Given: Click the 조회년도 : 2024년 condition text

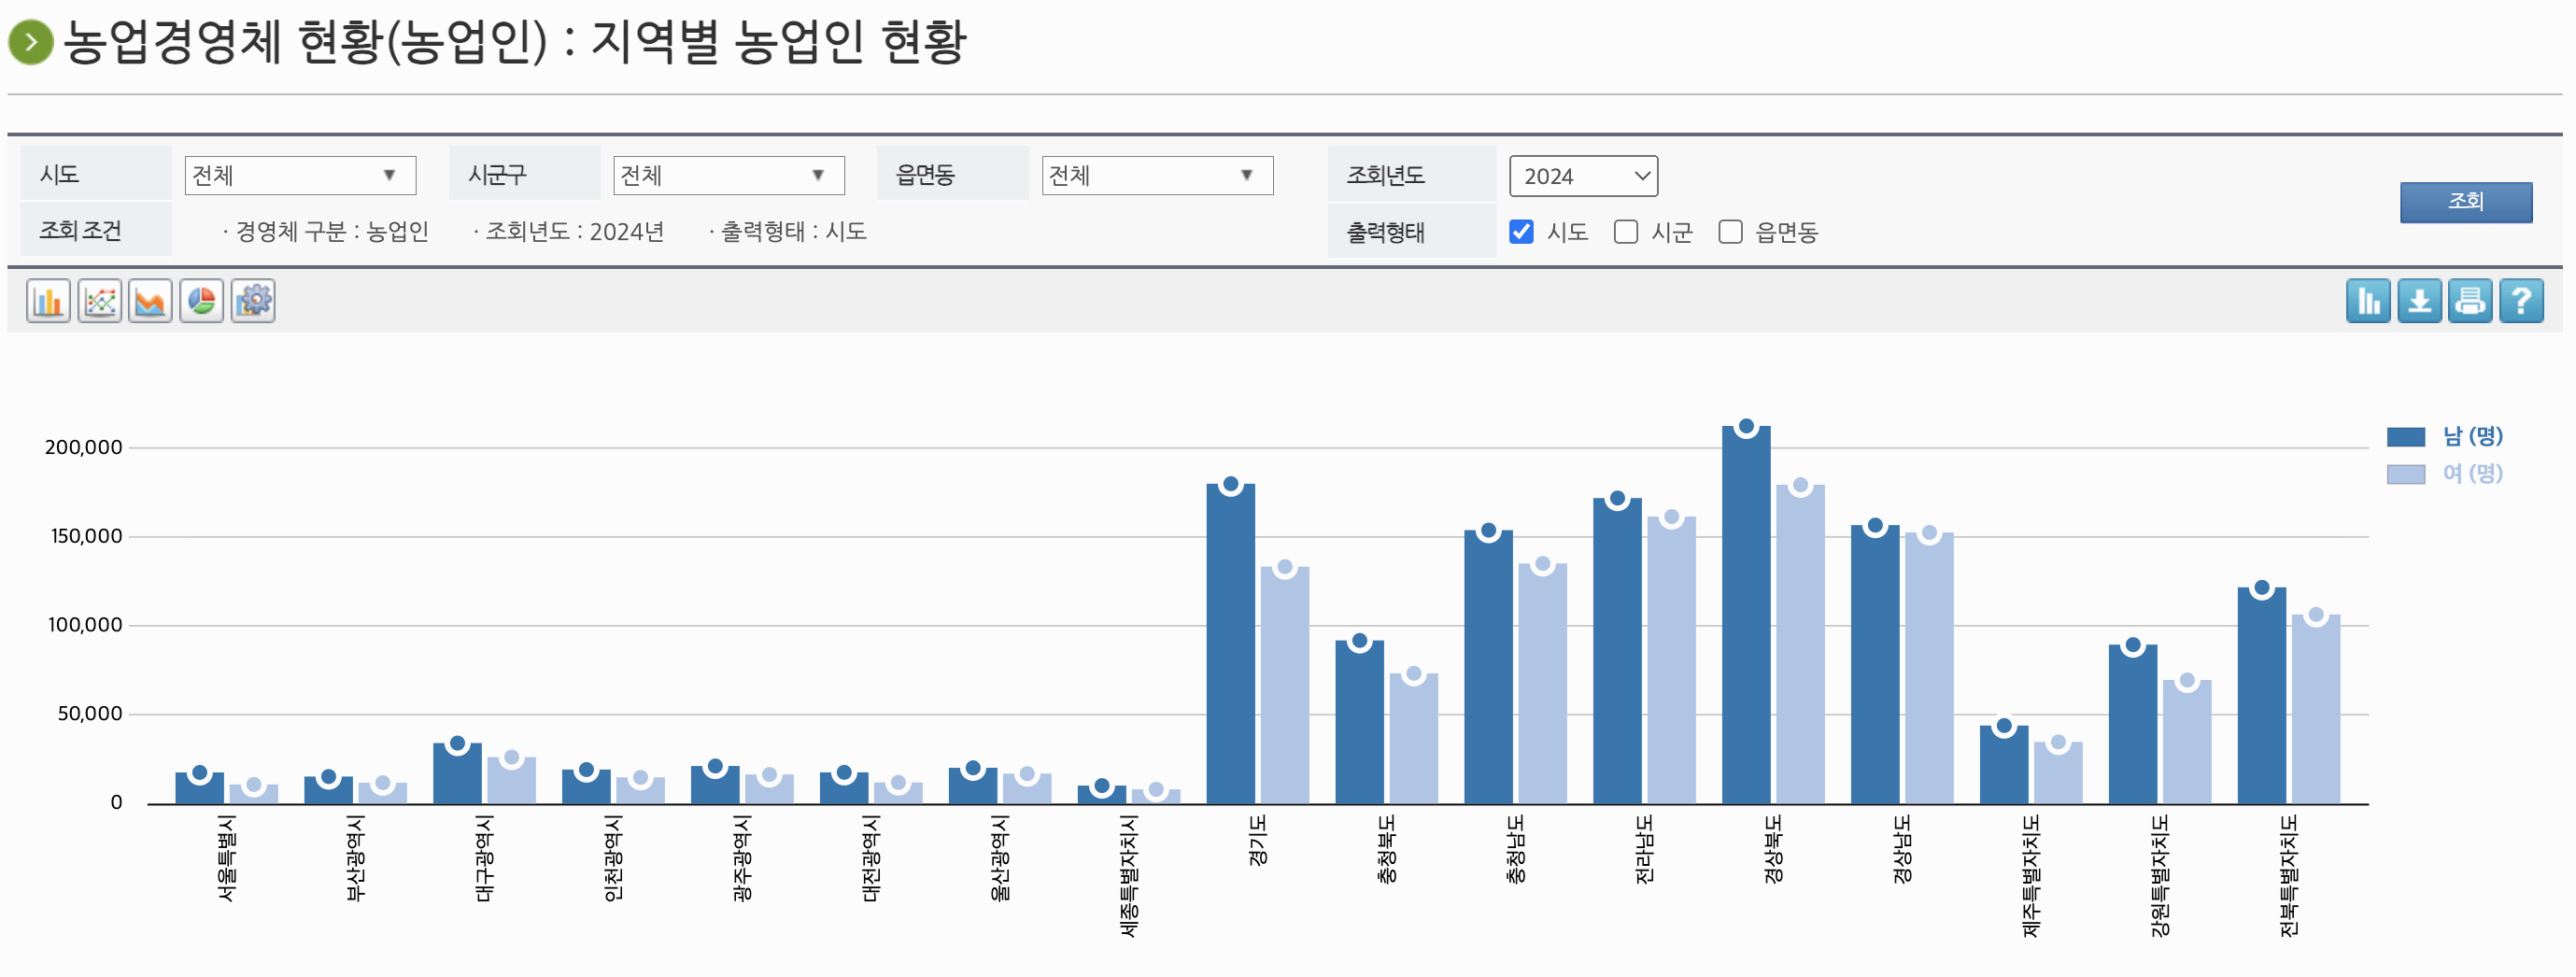Looking at the screenshot, I should tap(575, 232).
